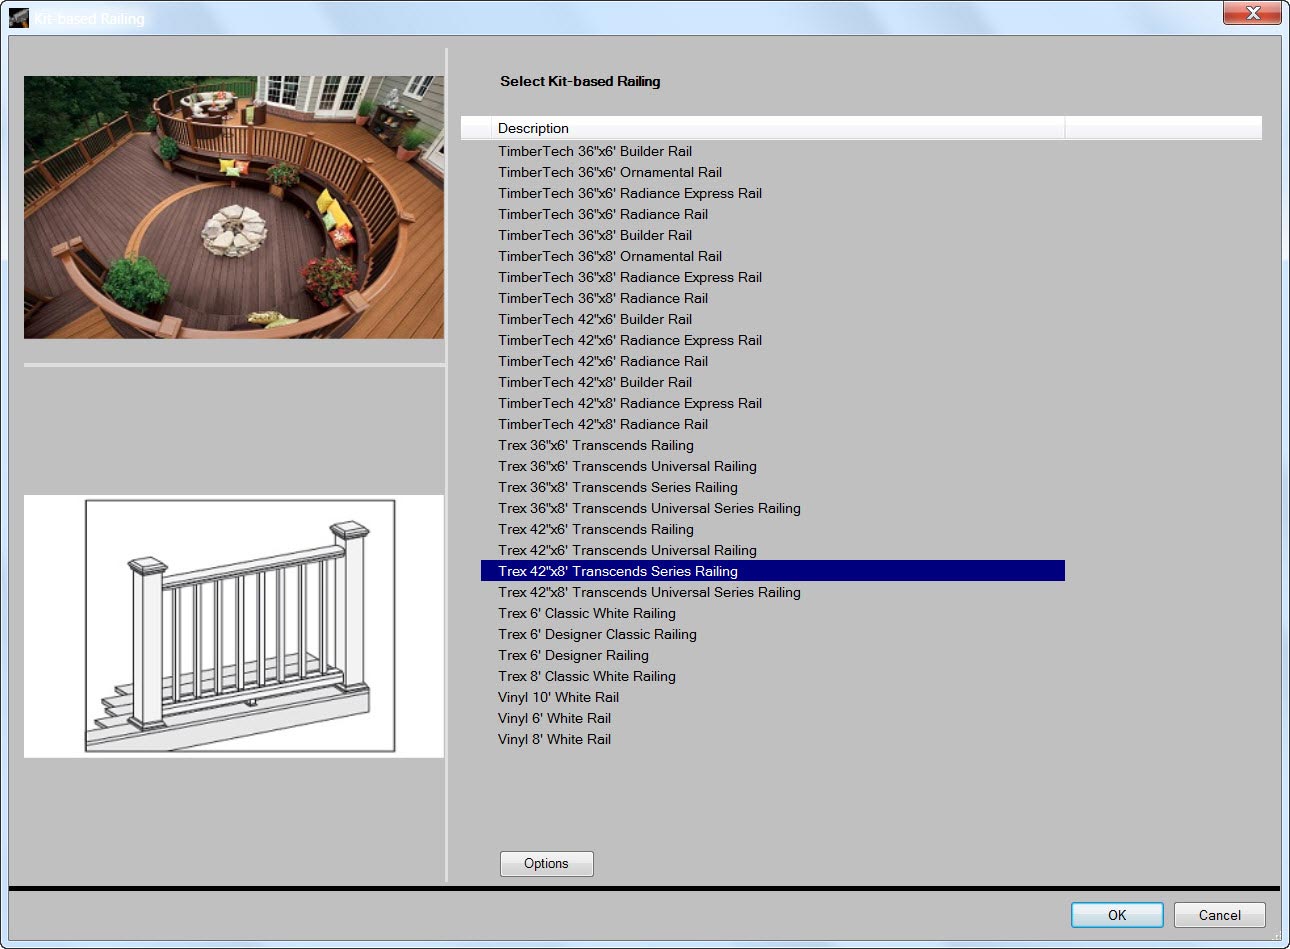Screen dimensions: 1290x949
Task: Click the Kit-based Railing title bar icon
Action: (x=19, y=18)
